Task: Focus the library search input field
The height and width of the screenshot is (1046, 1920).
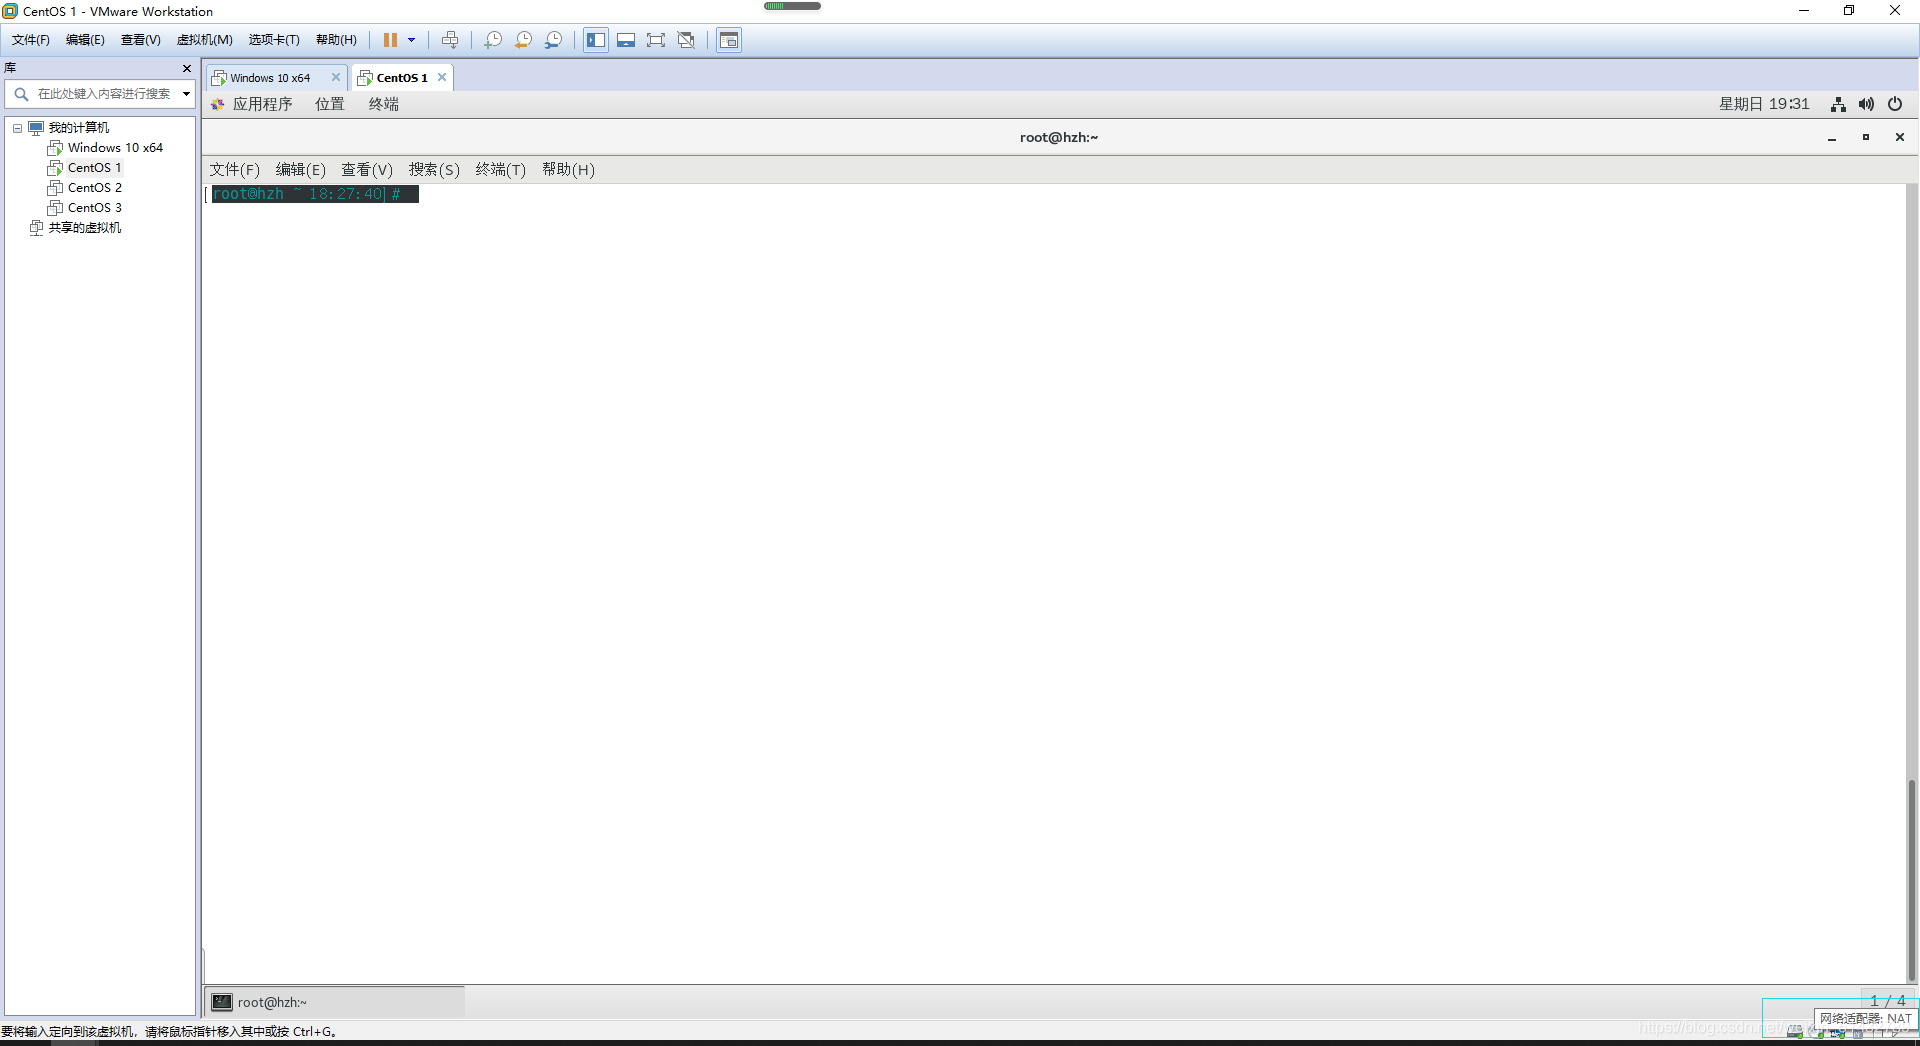Action: tap(103, 94)
